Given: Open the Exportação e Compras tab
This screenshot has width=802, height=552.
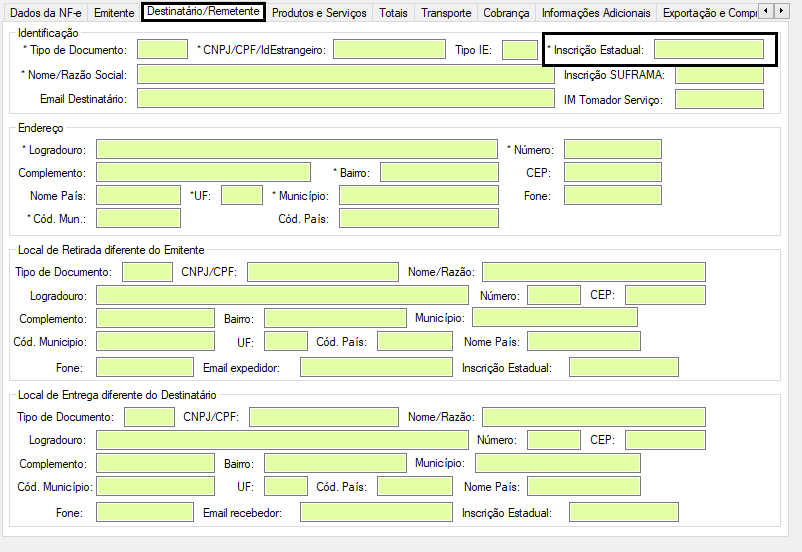Looking at the screenshot, I should point(707,12).
